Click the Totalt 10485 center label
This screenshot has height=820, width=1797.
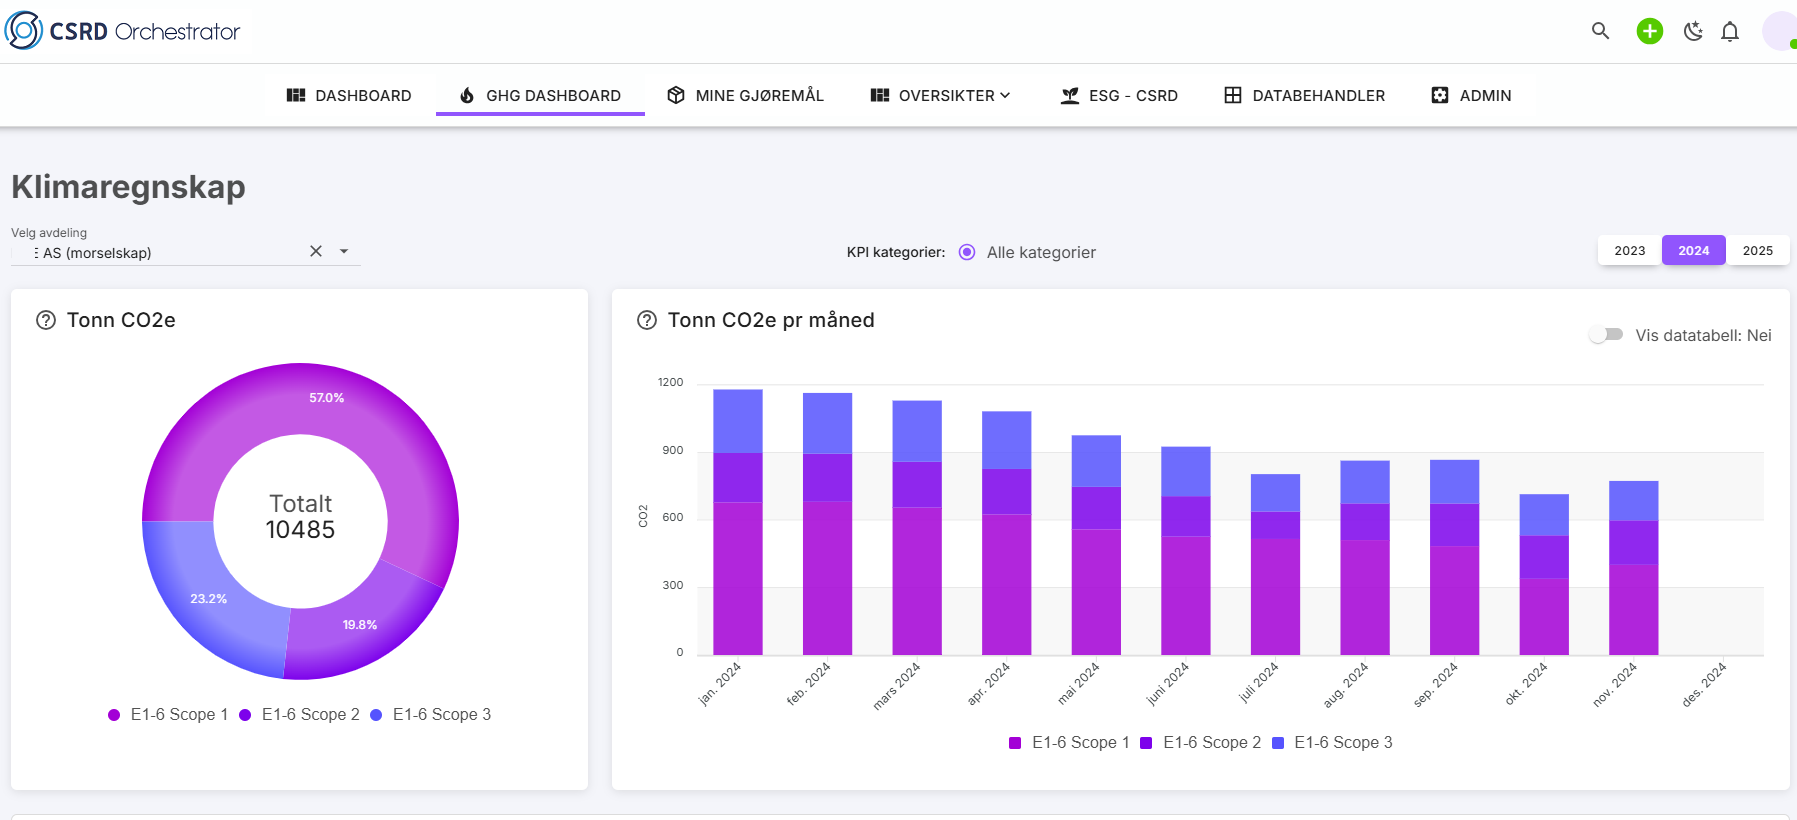point(300,517)
